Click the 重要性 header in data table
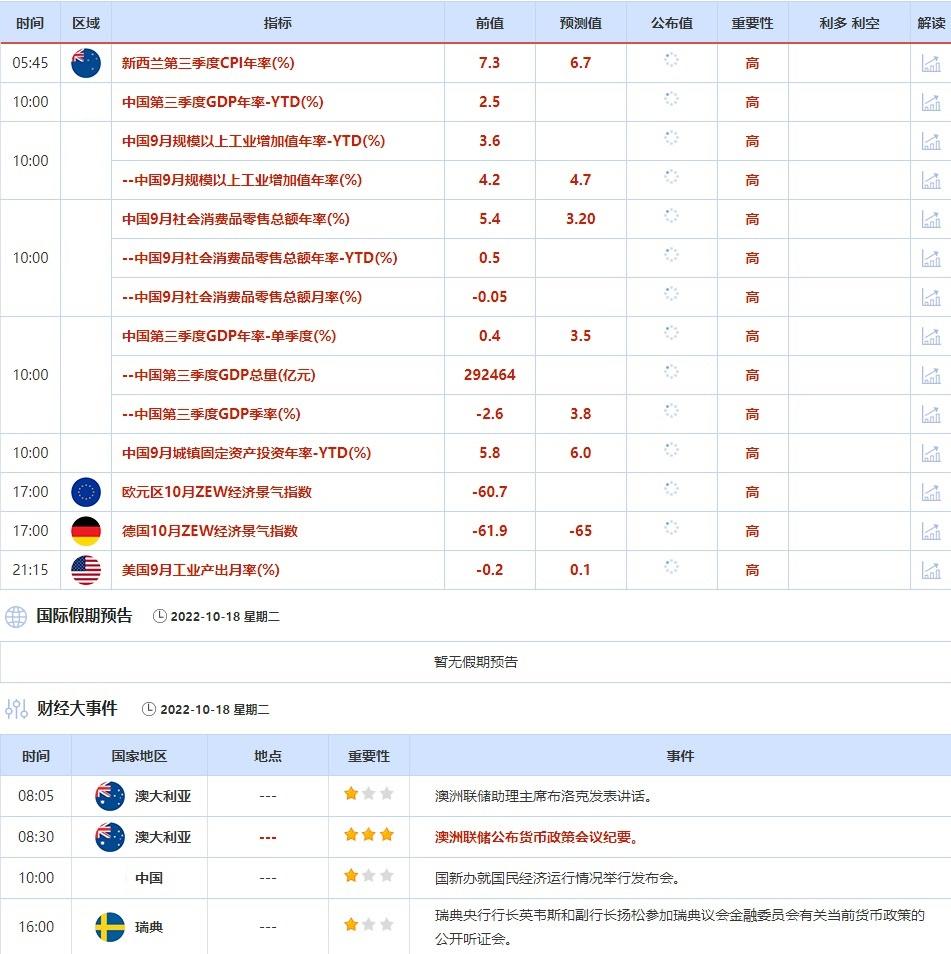Image resolution: width=951 pixels, height=954 pixels. point(752,22)
